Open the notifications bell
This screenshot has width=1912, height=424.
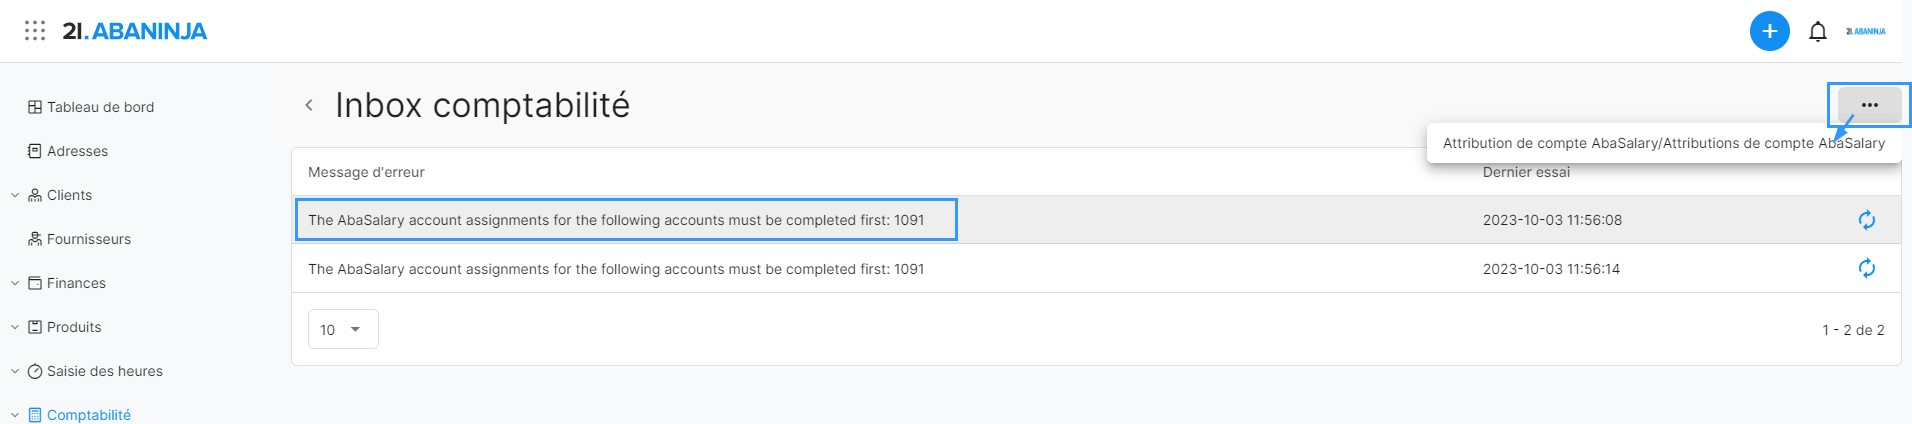pyautogui.click(x=1818, y=32)
